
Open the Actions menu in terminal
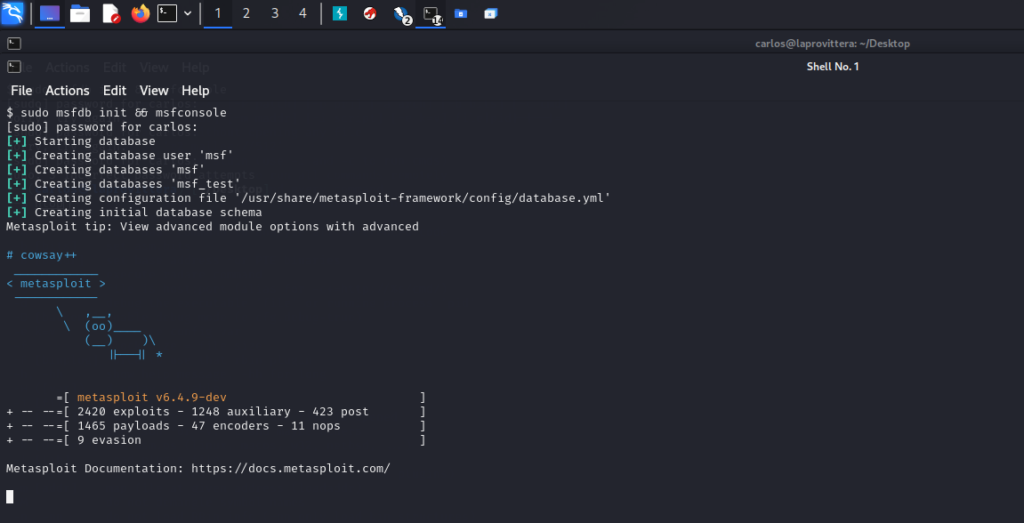[x=67, y=91]
